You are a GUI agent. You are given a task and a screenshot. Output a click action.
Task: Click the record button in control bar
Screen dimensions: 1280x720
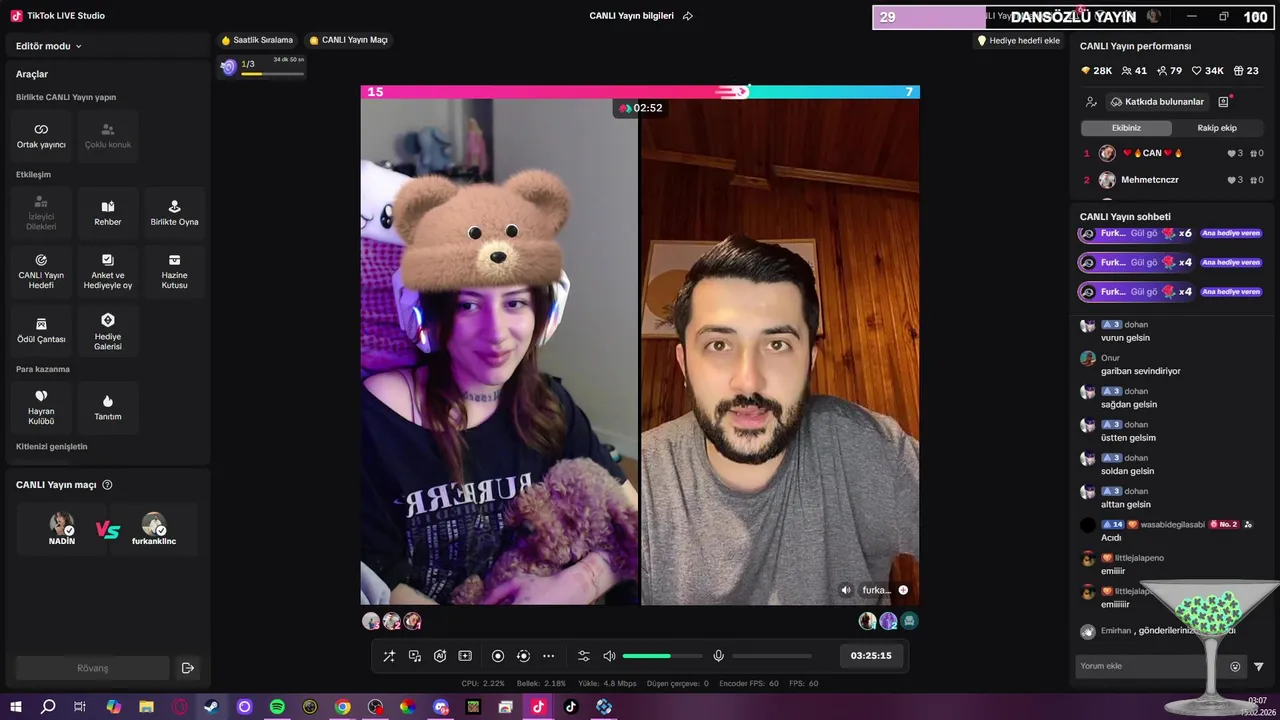pos(498,656)
